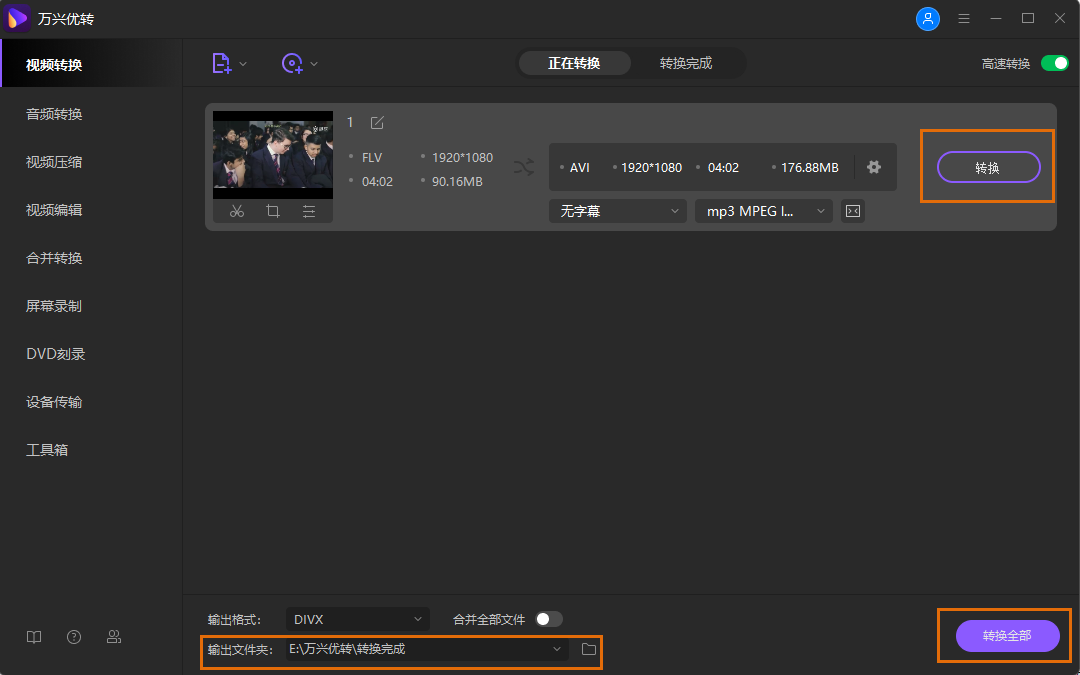1080x675 pixels.
Task: Click the output AVI format text
Action: coord(580,167)
